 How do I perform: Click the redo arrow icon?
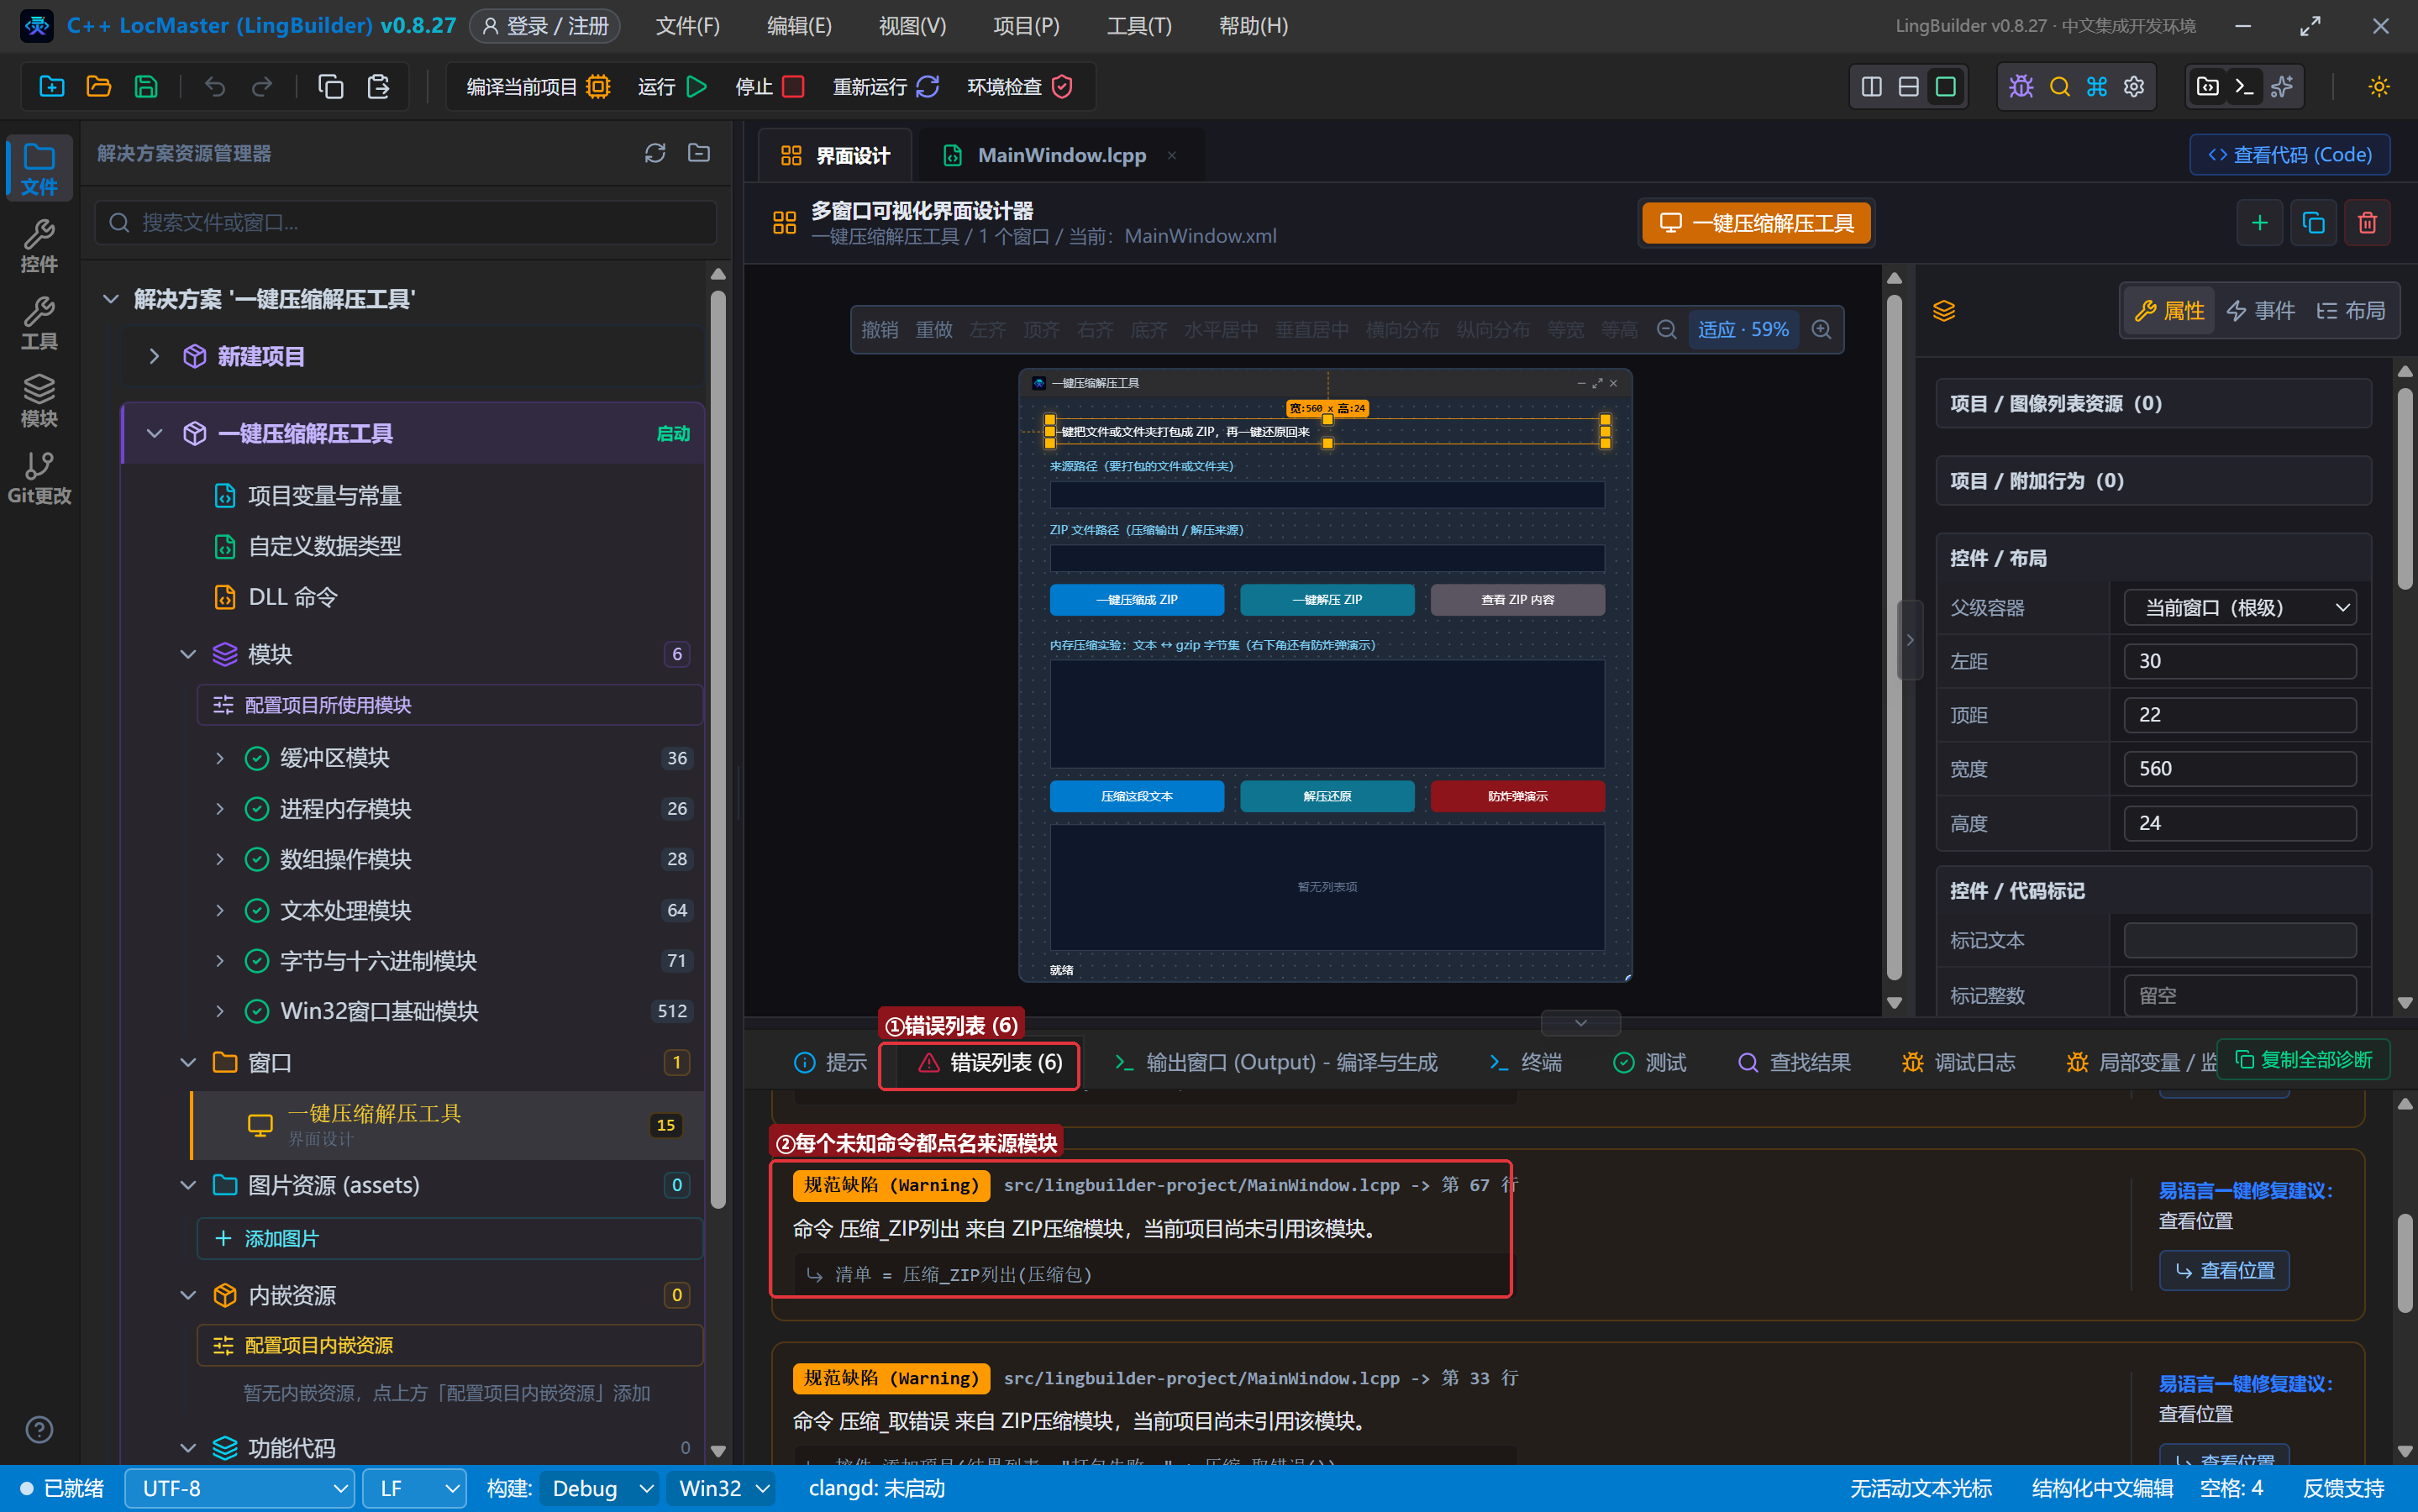(262, 87)
